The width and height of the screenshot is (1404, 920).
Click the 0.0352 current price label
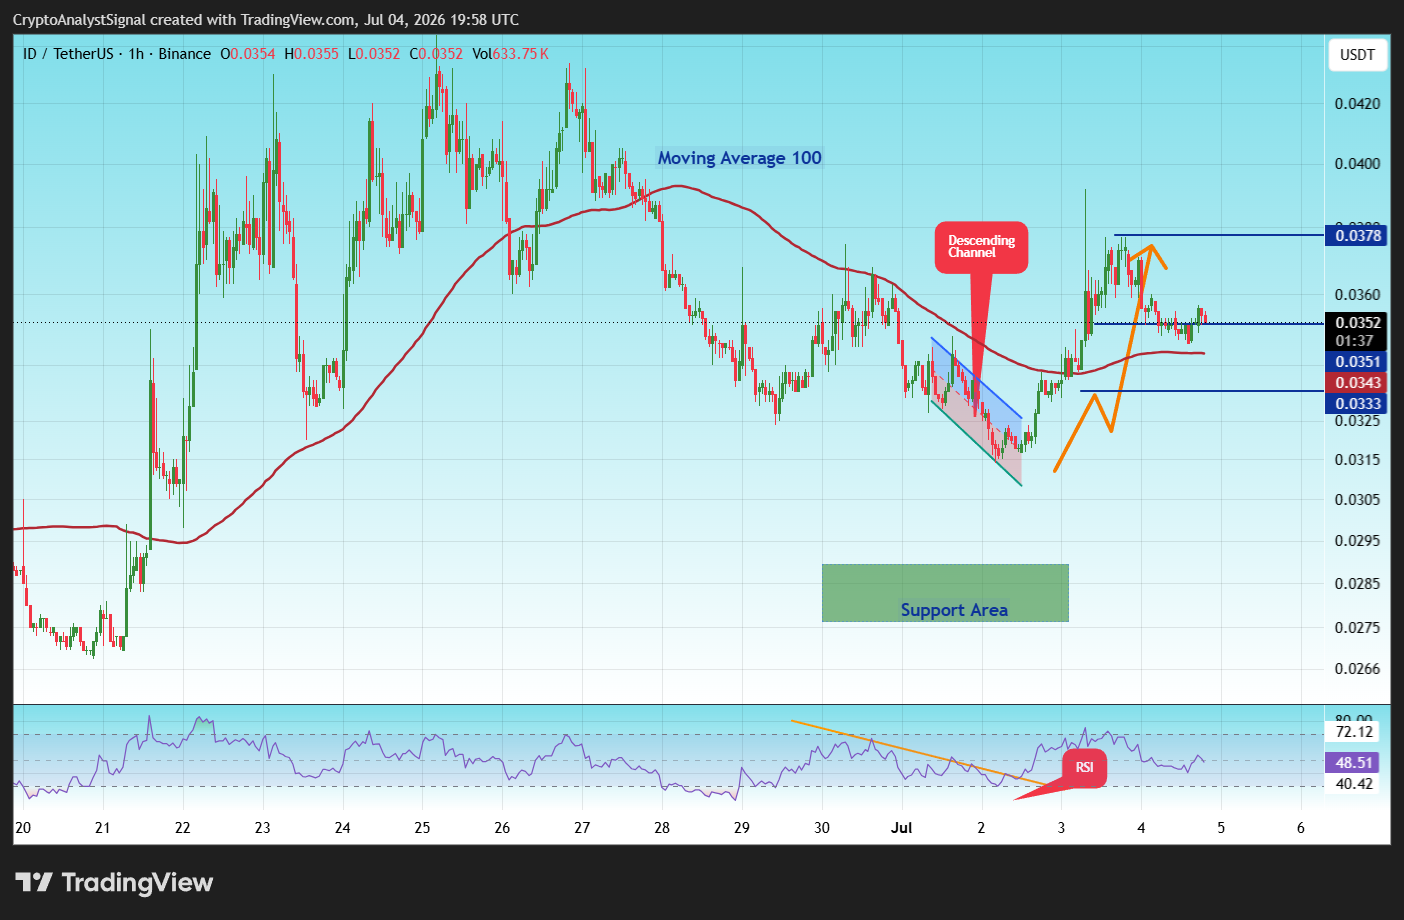[x=1357, y=322]
